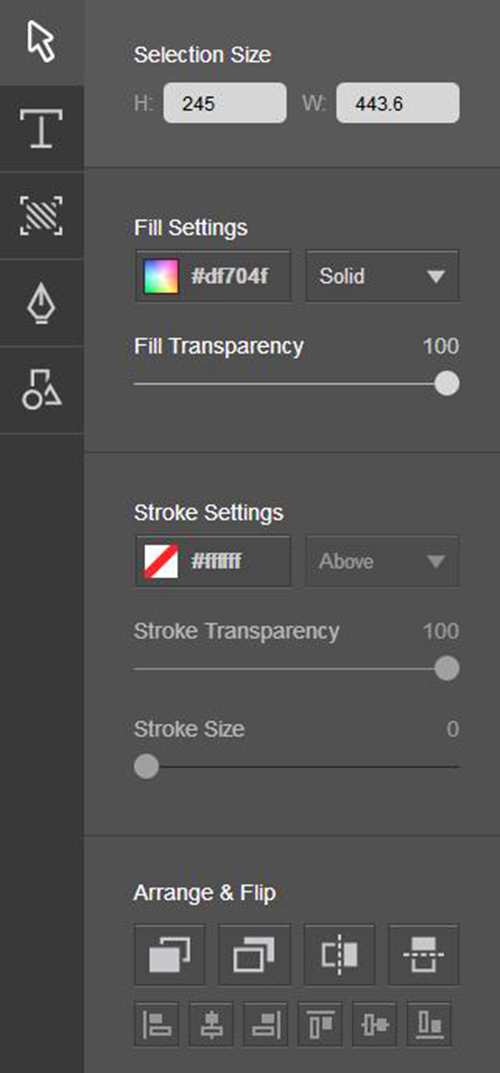Click the Fill Transparency slider handle
This screenshot has height=1073, width=500.
(447, 383)
